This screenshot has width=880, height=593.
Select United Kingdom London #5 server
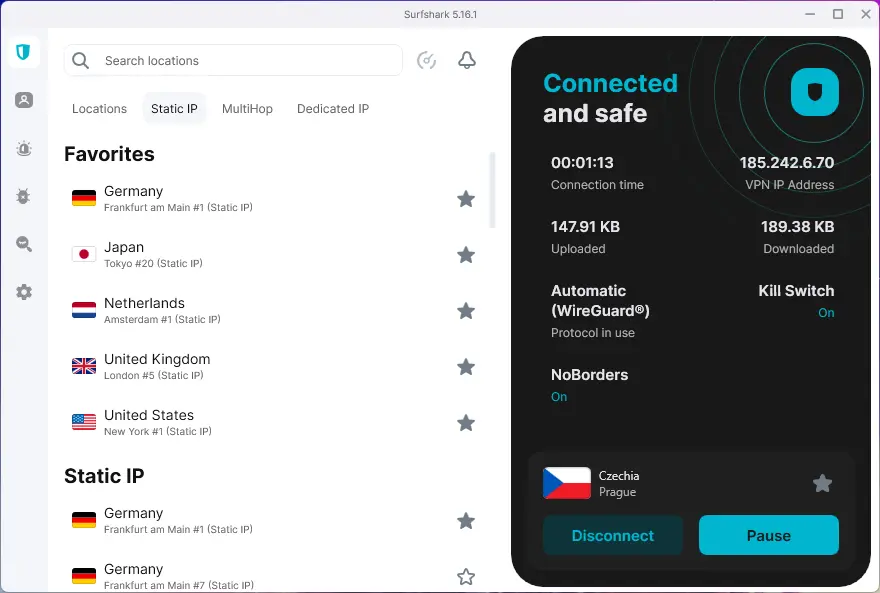tap(157, 366)
